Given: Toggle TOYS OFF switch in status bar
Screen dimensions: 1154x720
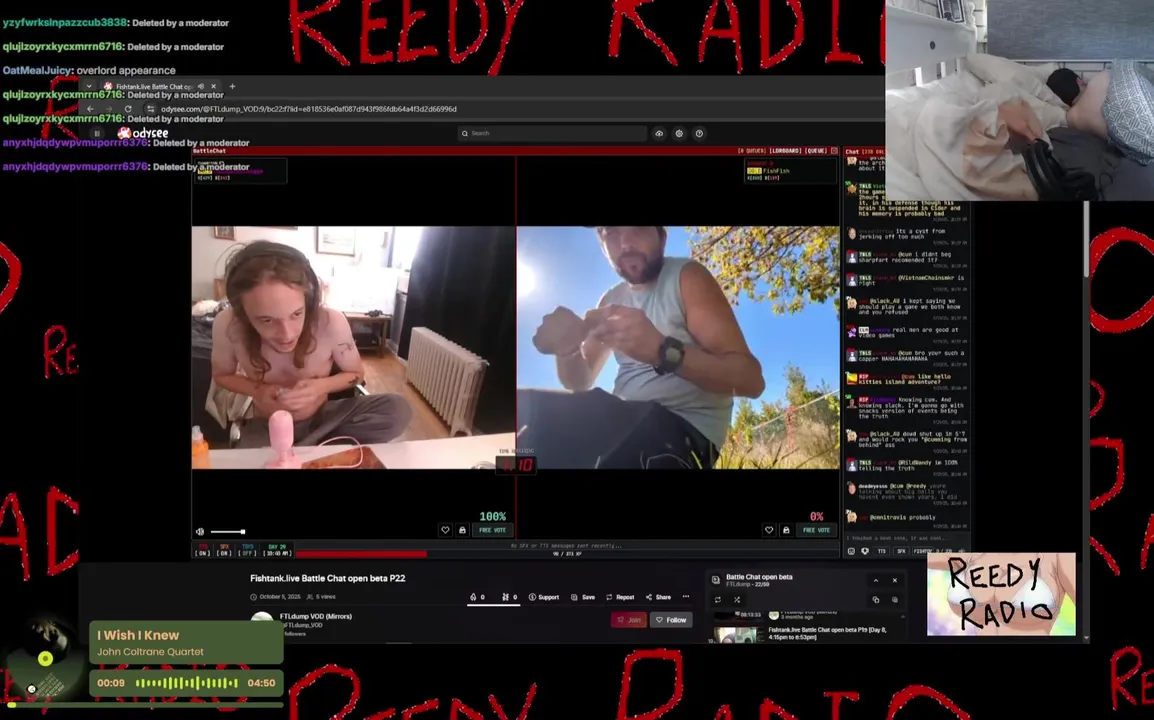Looking at the screenshot, I should coord(247,550).
